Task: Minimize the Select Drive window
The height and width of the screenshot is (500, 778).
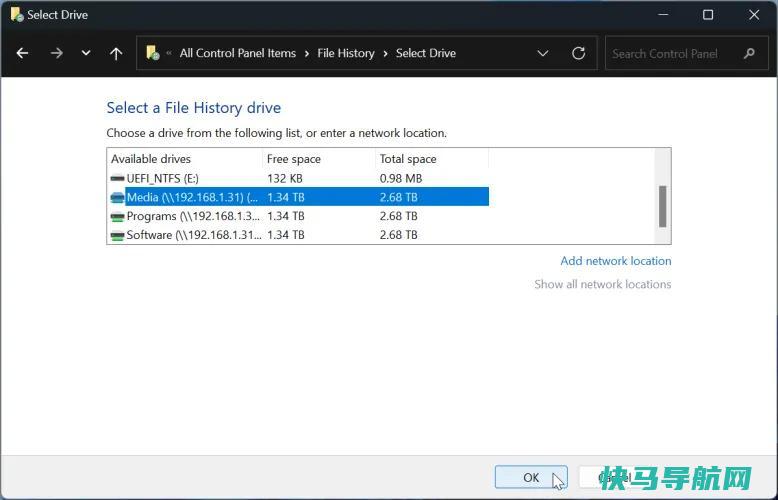Action: click(x=663, y=15)
